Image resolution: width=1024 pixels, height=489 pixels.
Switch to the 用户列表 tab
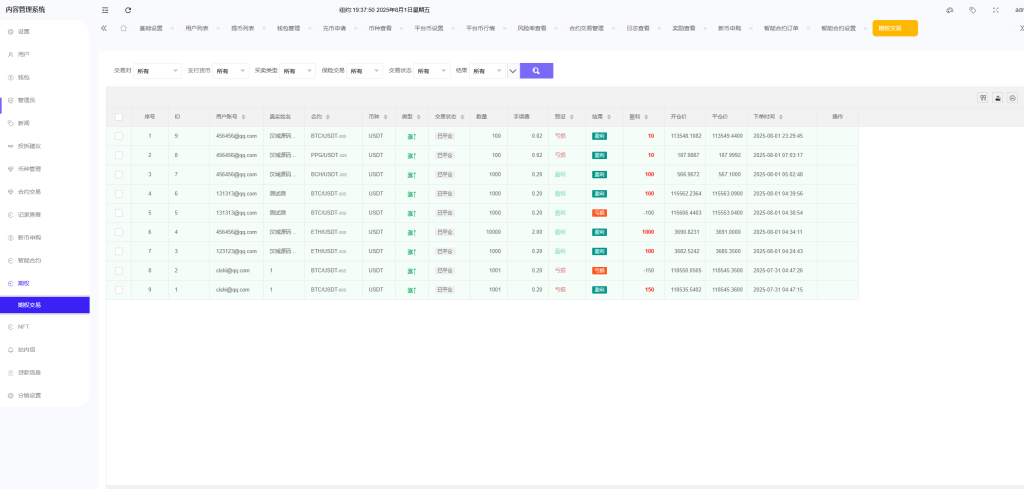pos(198,28)
